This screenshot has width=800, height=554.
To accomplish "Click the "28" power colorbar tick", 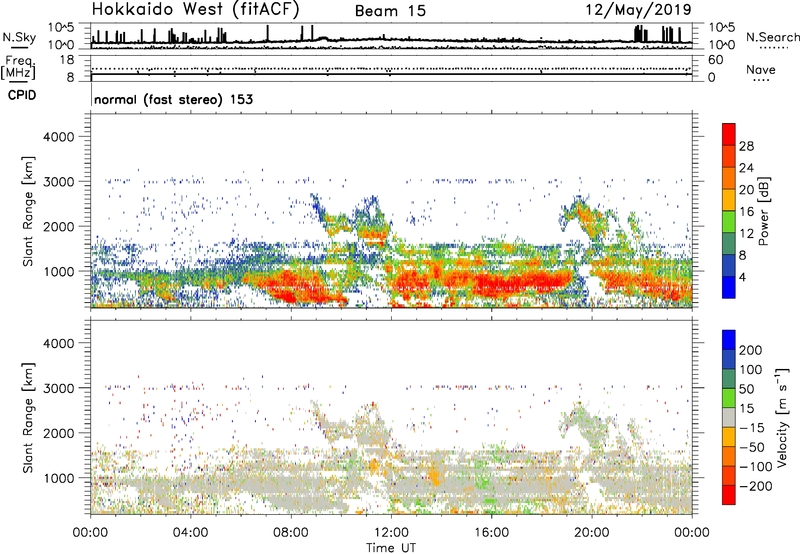I will tap(746, 146).
